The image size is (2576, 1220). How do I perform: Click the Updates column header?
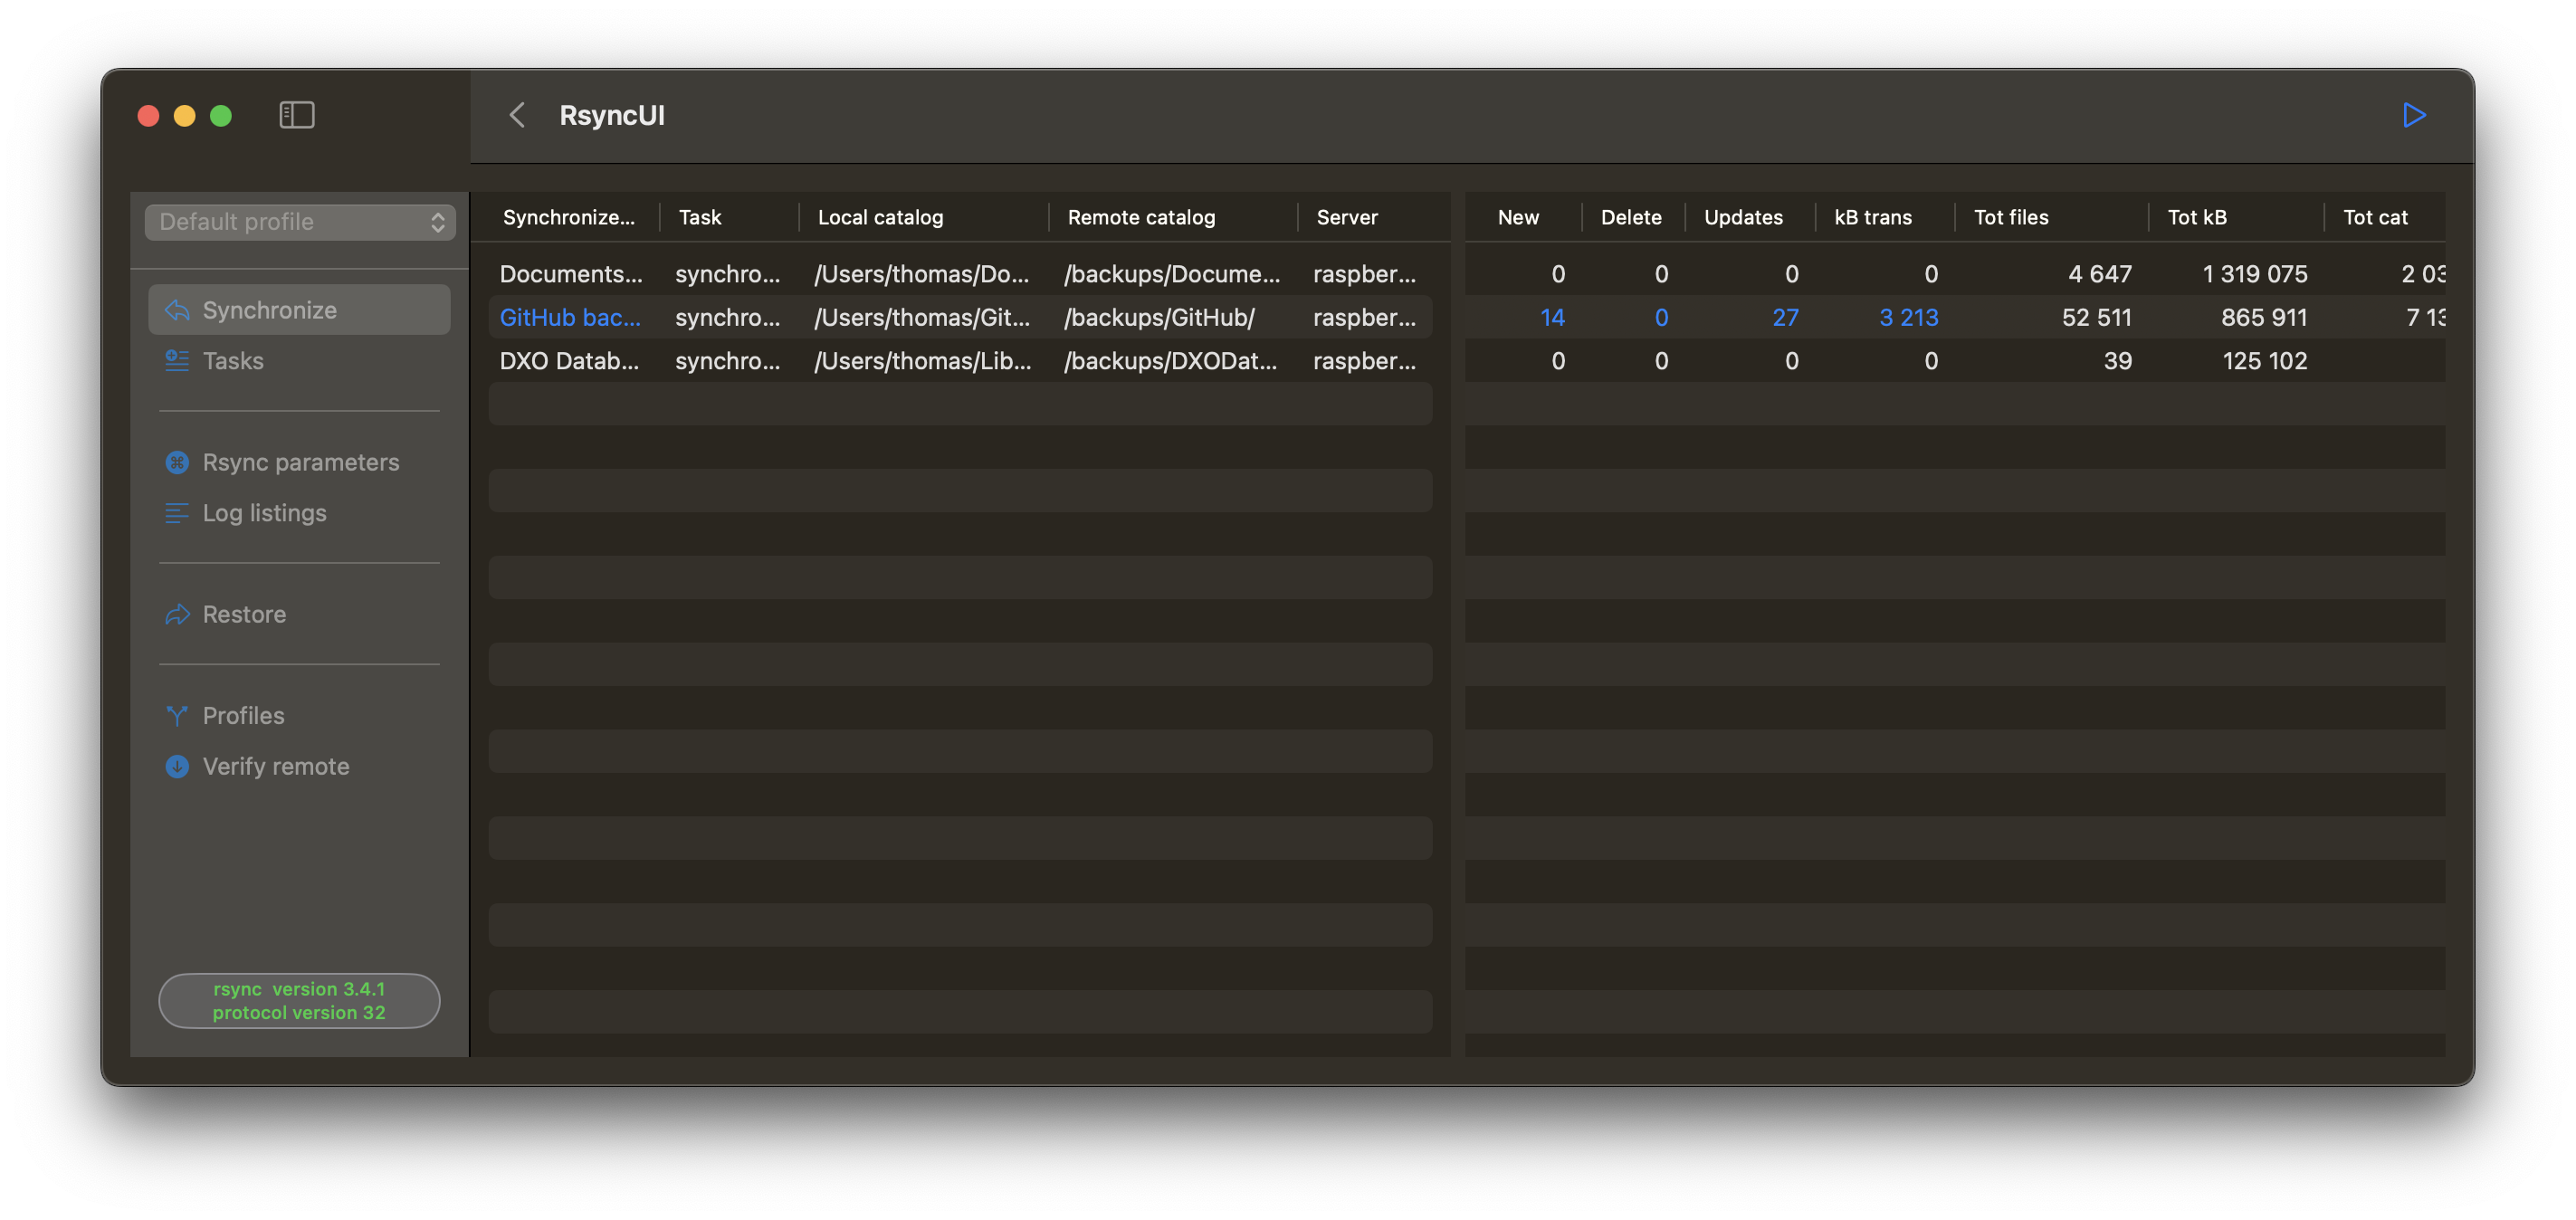coord(1743,217)
